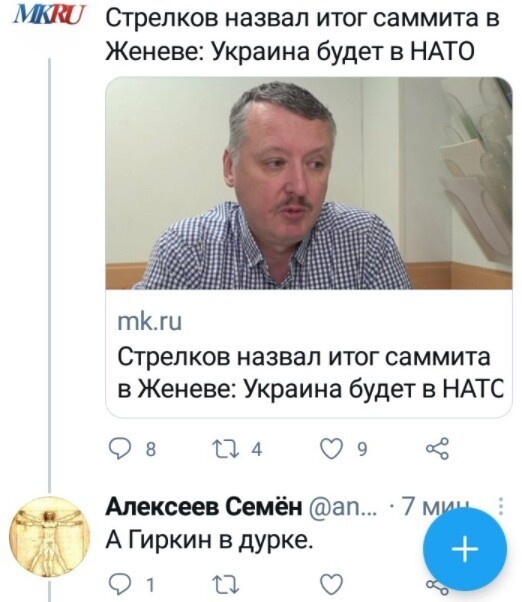Open more options for Алексеев Семён's reply
The width and height of the screenshot is (522, 602).
tap(501, 506)
